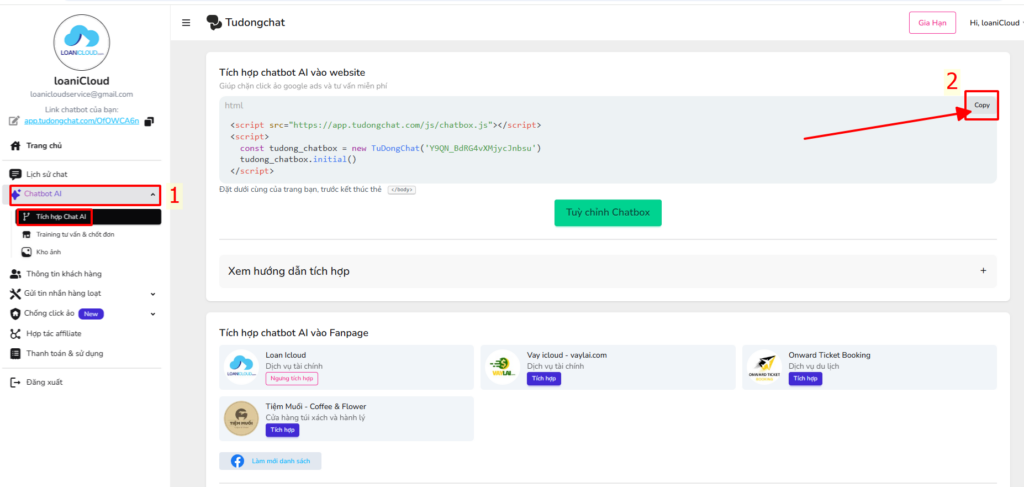
Task: Click Ngưng tích hợp for Loan Icloud
Action: 292,379
